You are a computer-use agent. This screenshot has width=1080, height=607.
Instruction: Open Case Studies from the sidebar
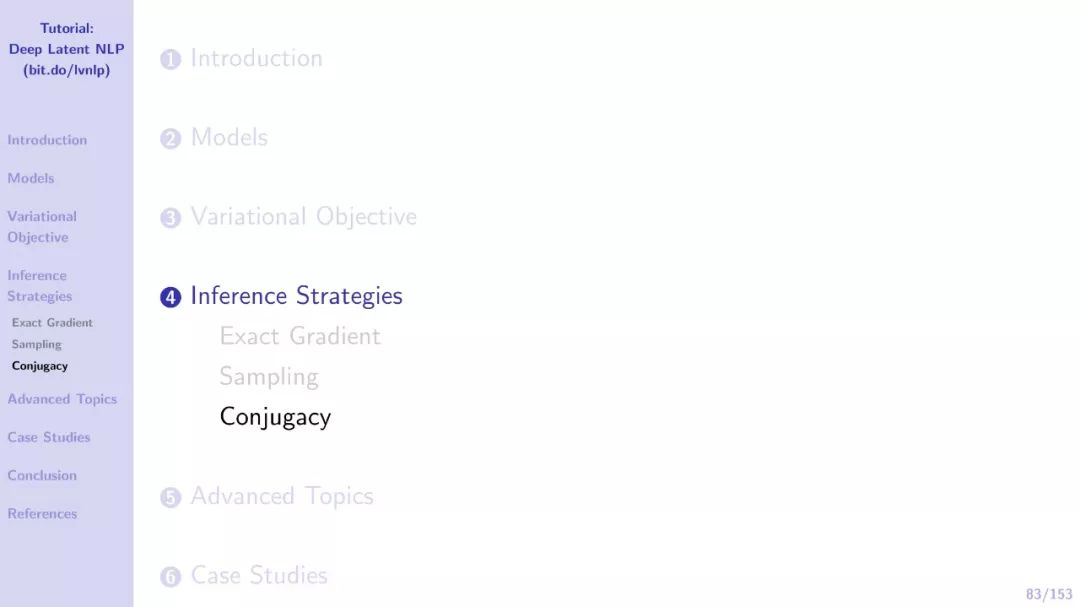pyautogui.click(x=48, y=437)
